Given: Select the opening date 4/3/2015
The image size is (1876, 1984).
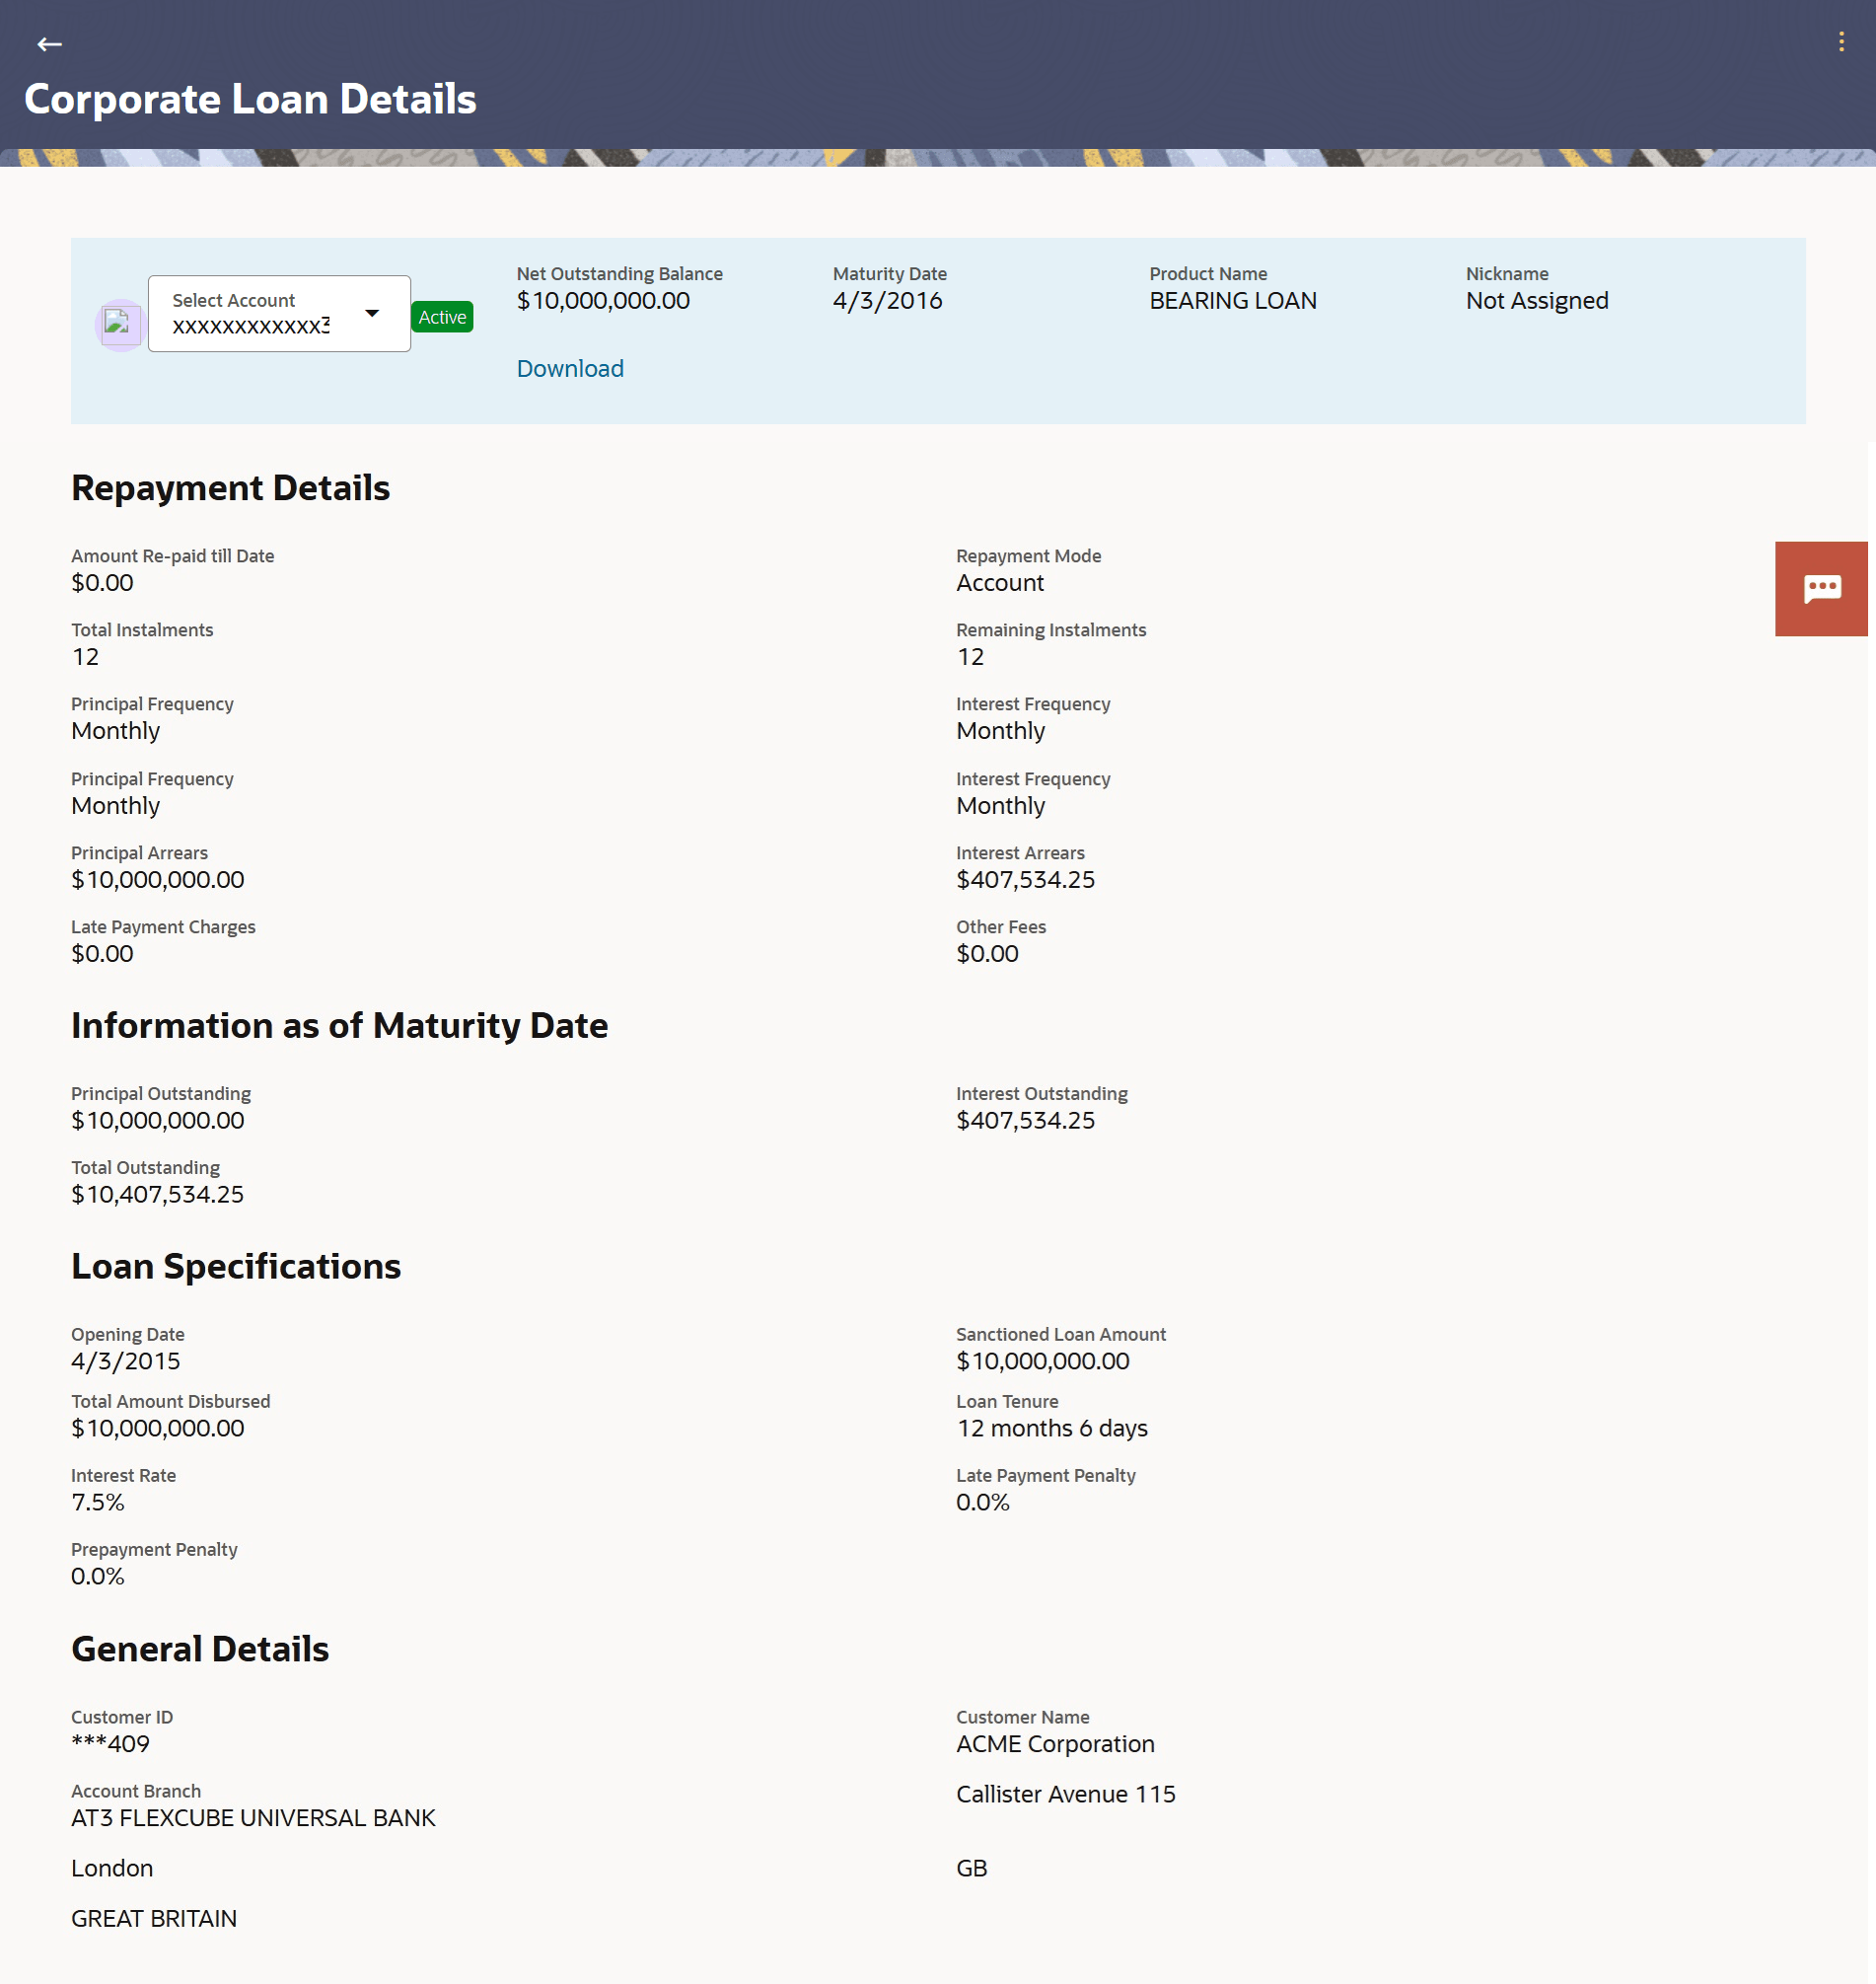Looking at the screenshot, I should click(126, 1362).
